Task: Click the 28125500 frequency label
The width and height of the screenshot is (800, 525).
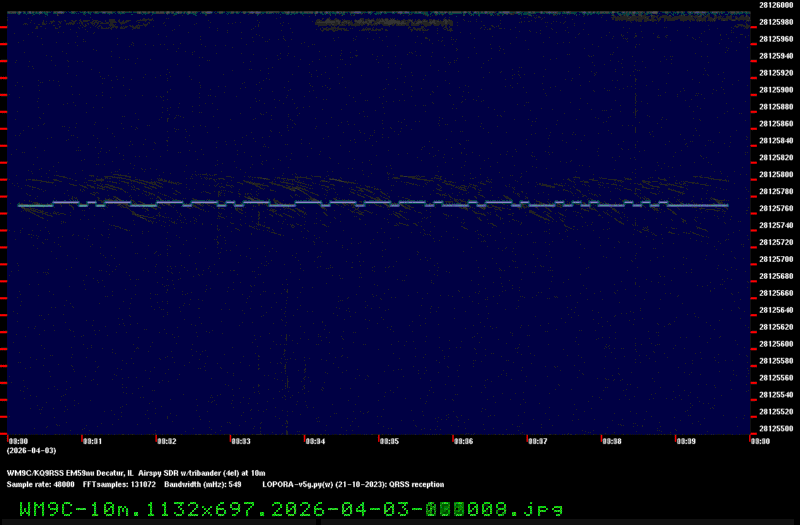Action: 776,429
